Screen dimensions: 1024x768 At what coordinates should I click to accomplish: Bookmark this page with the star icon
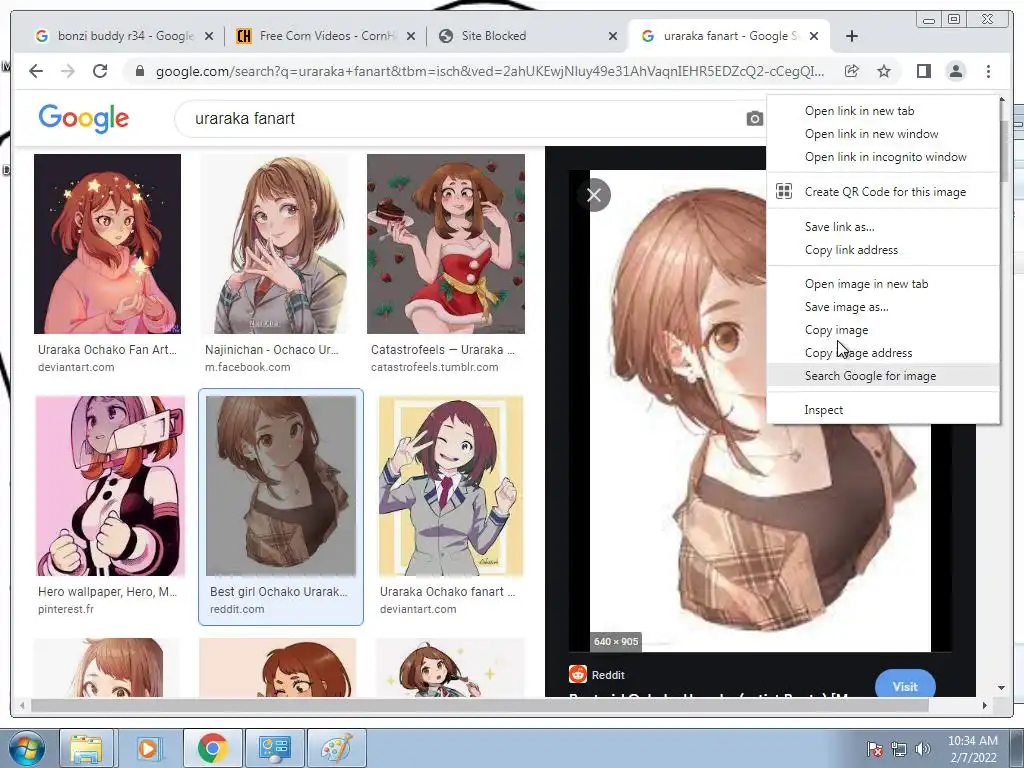coord(884,71)
